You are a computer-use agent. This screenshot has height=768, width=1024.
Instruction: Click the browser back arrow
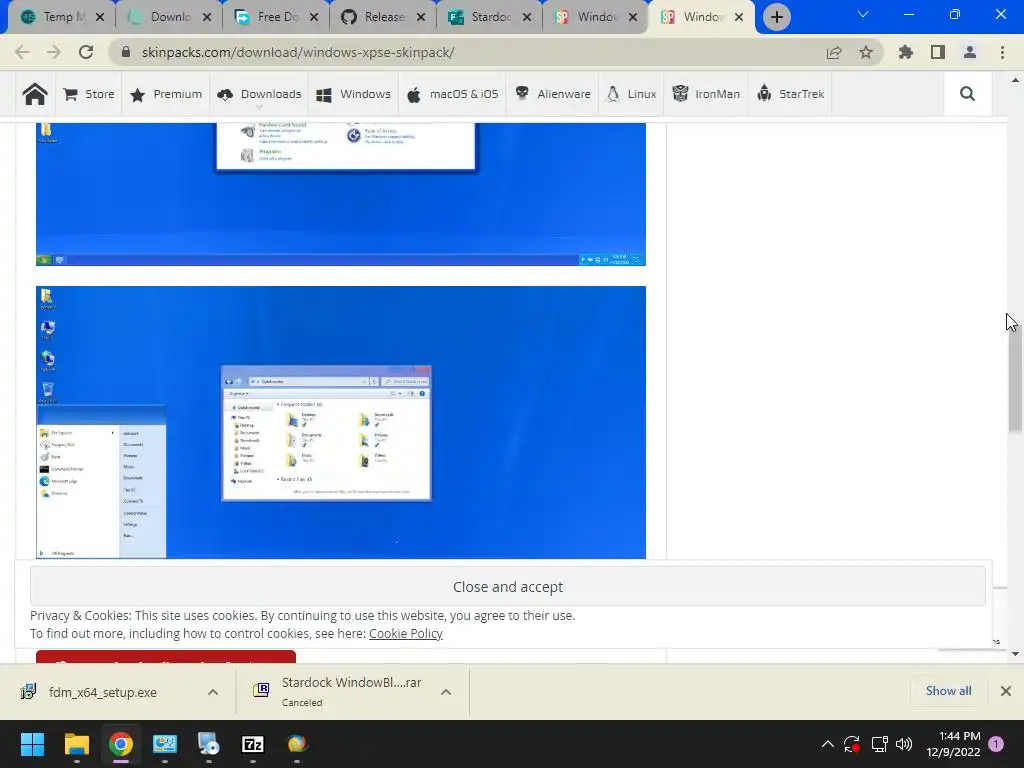pos(22,52)
